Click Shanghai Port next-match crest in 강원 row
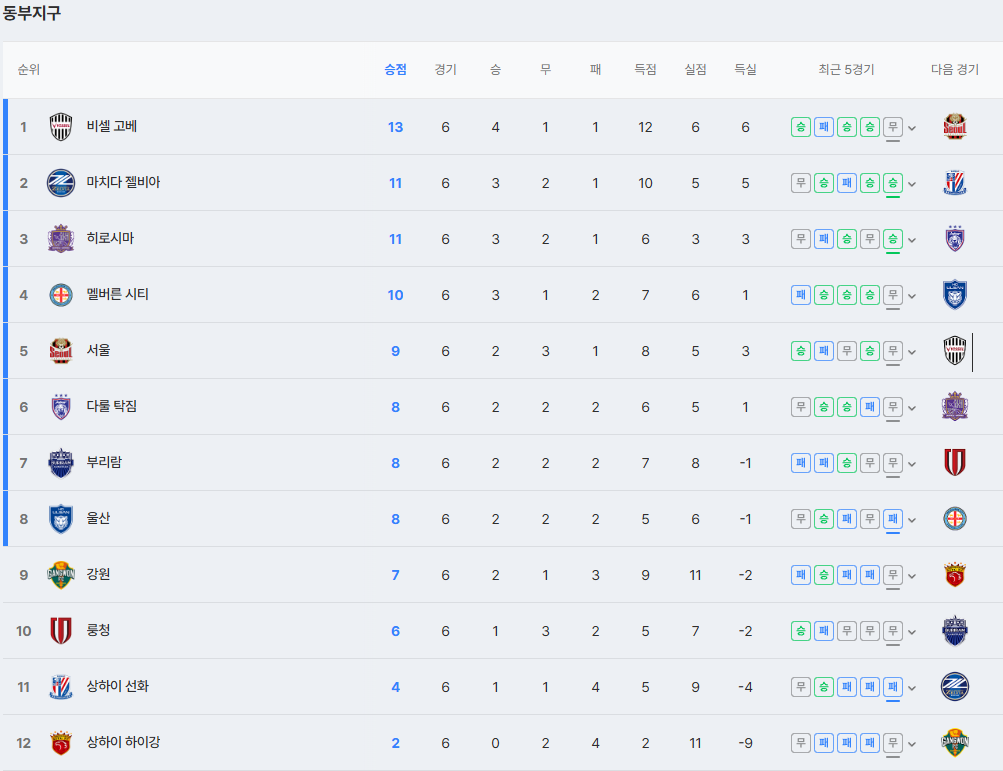This screenshot has height=771, width=1003. coord(954,575)
